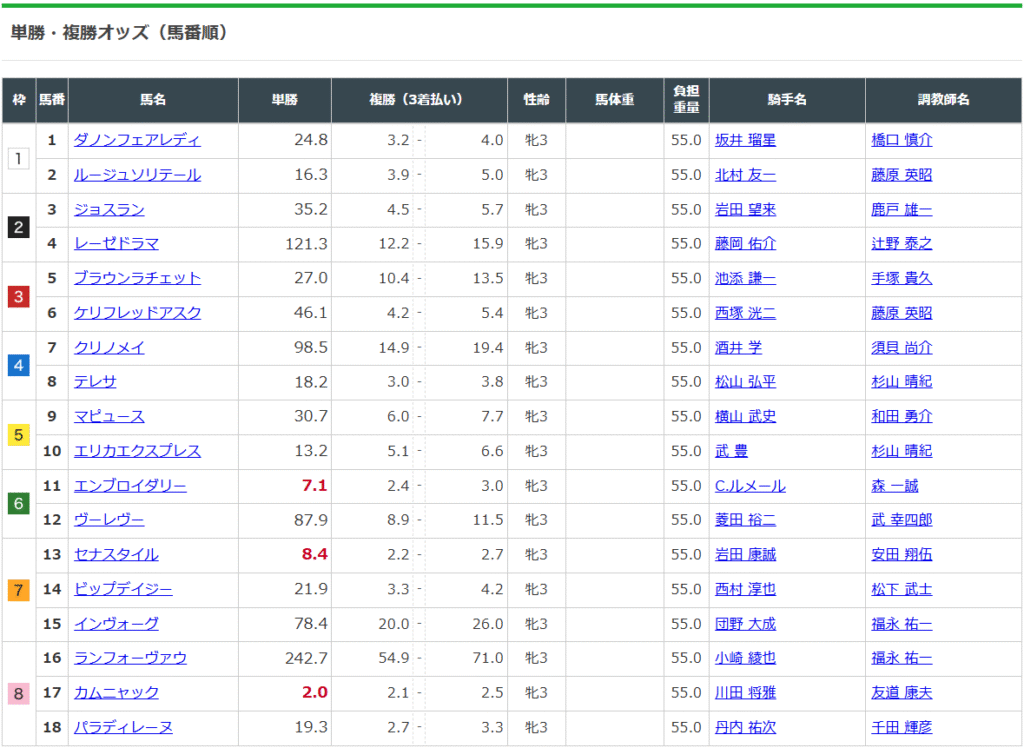
Task: Open jockey 川田 将雅 page
Action: (x=745, y=693)
